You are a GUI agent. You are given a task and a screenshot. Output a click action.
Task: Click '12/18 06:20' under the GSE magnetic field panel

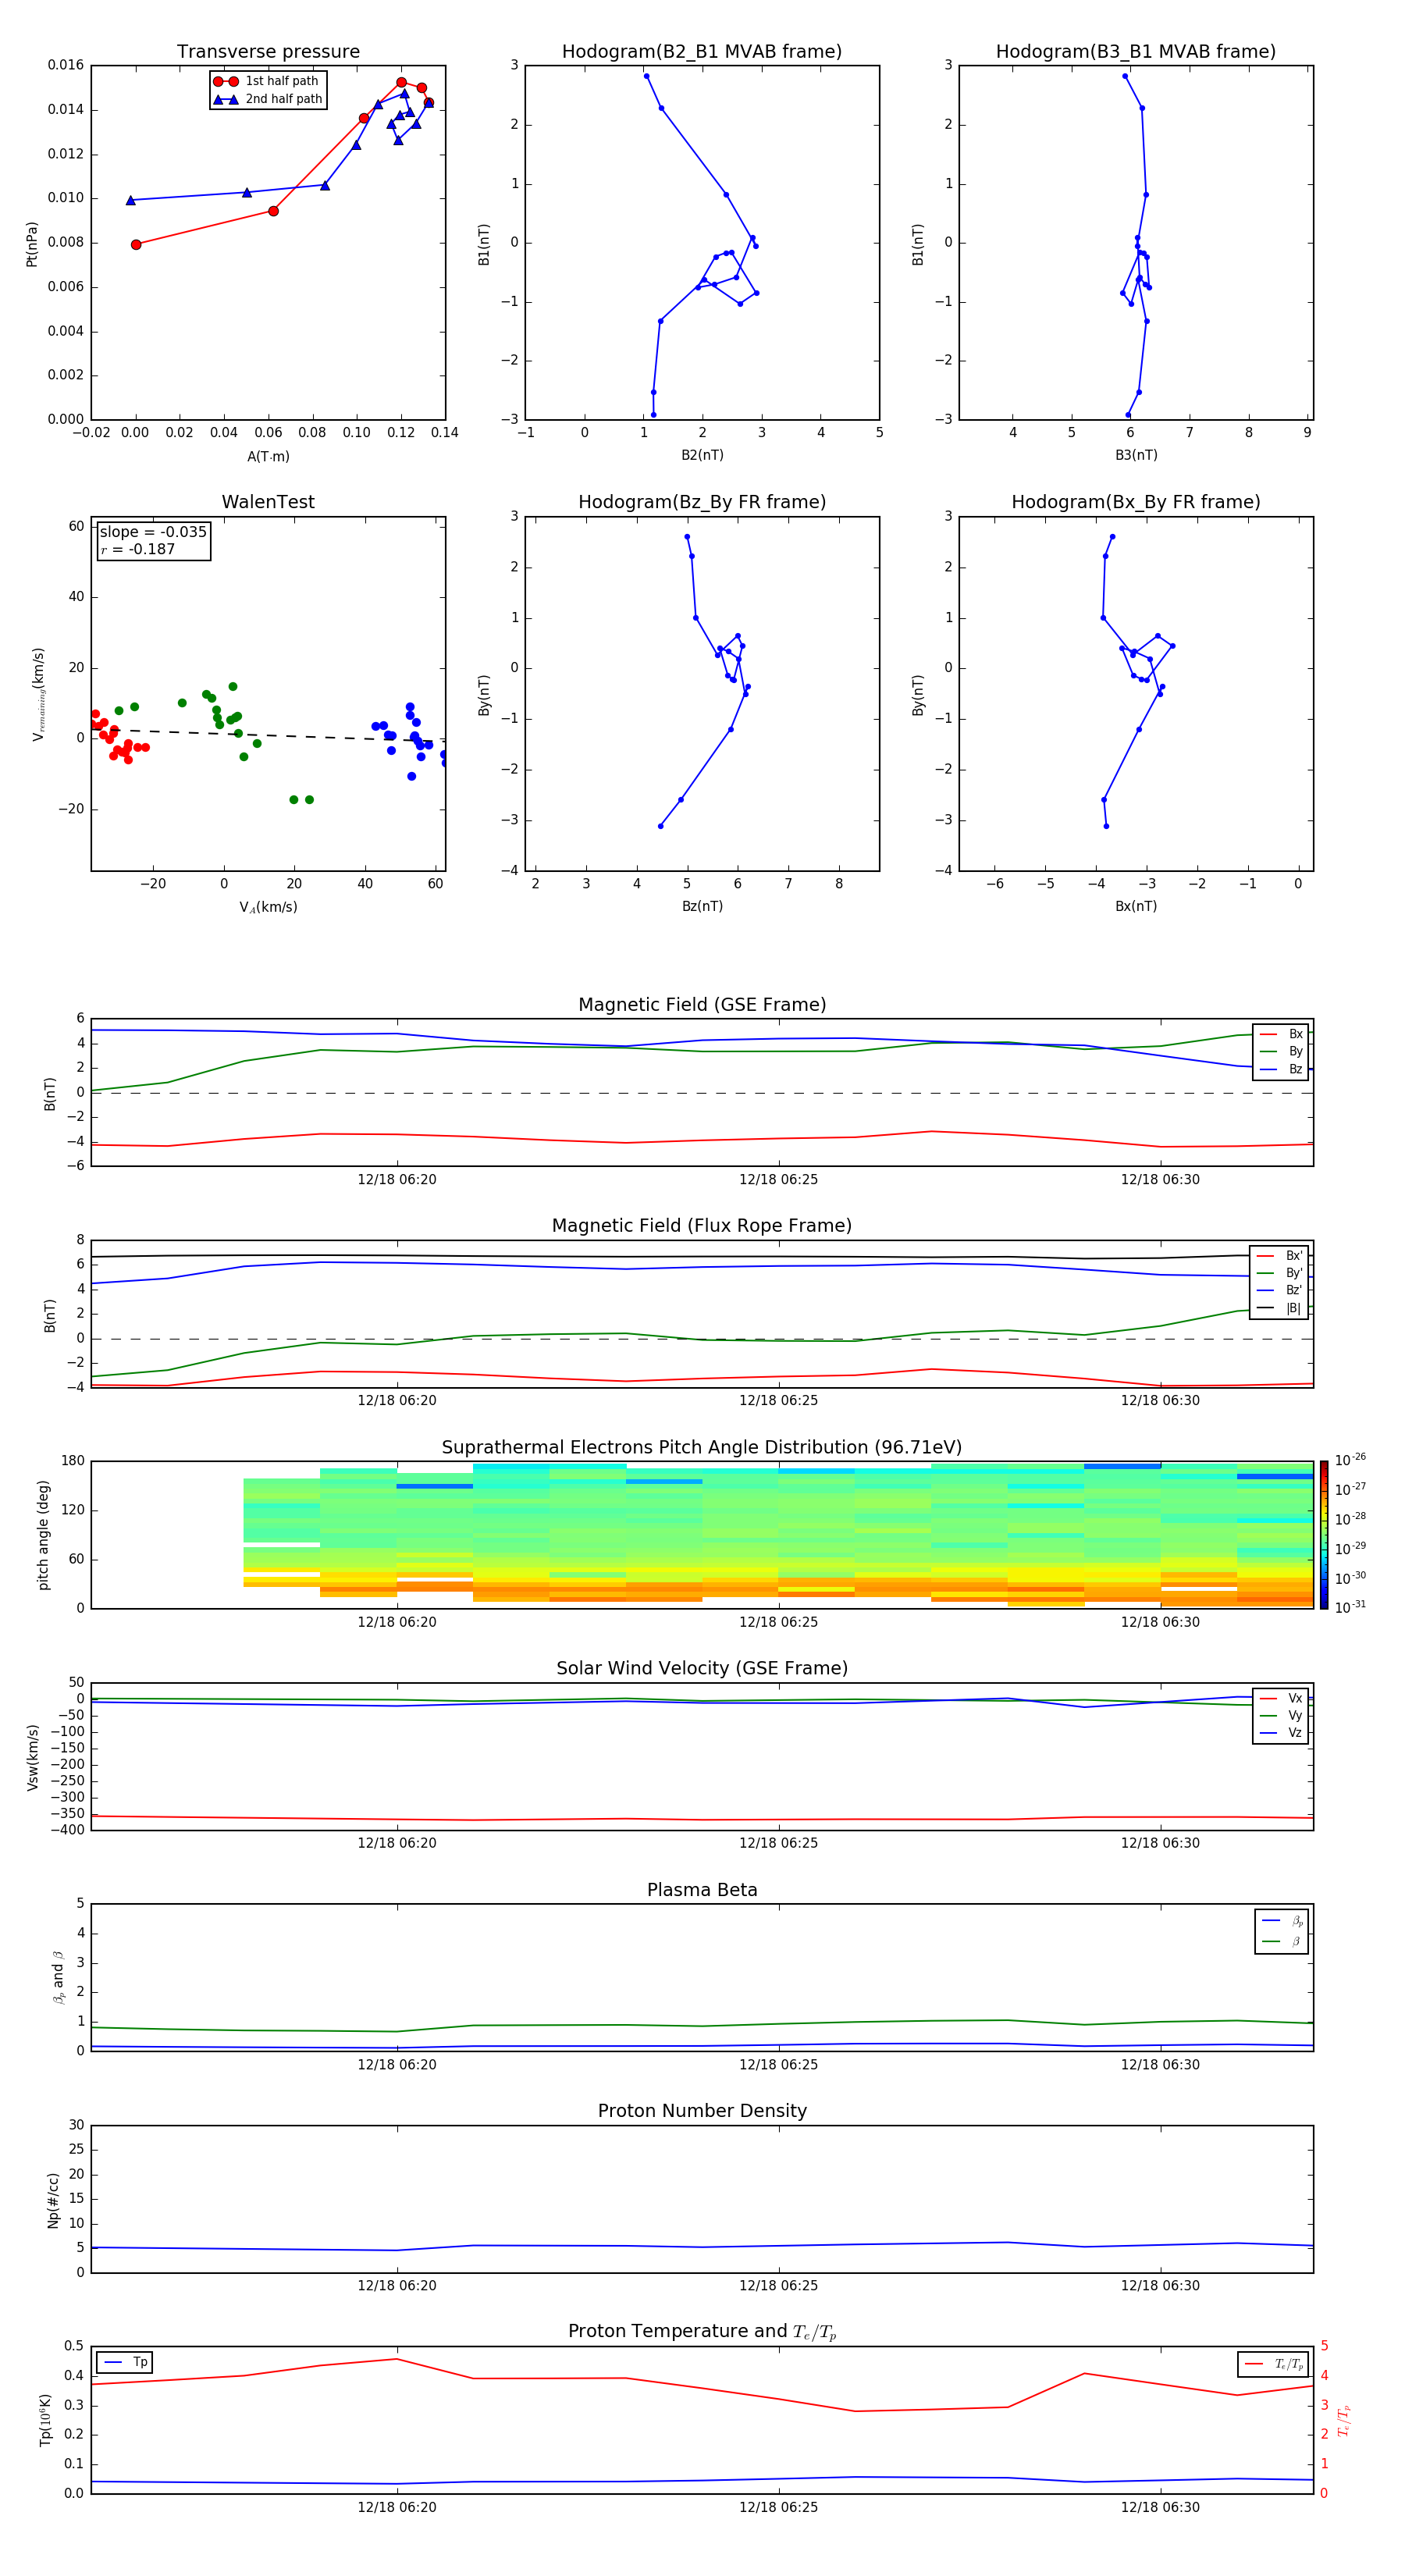tap(397, 1180)
